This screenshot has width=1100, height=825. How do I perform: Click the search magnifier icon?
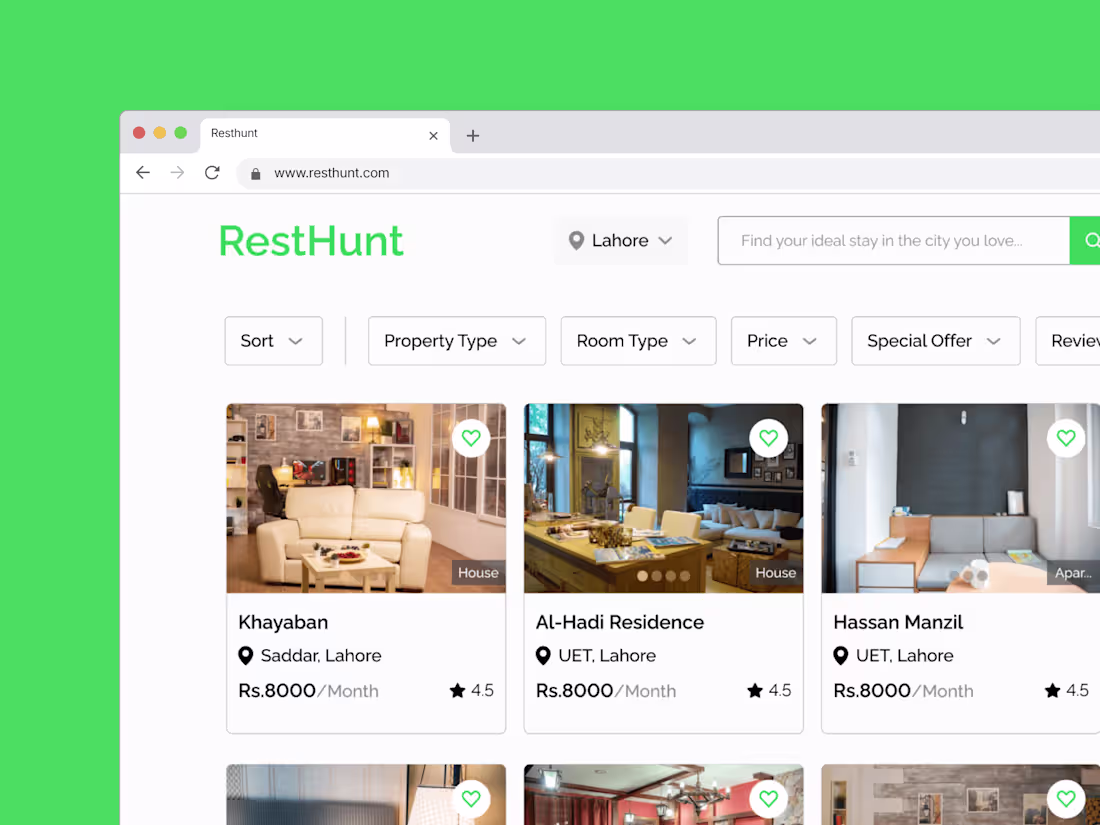[x=1090, y=240]
